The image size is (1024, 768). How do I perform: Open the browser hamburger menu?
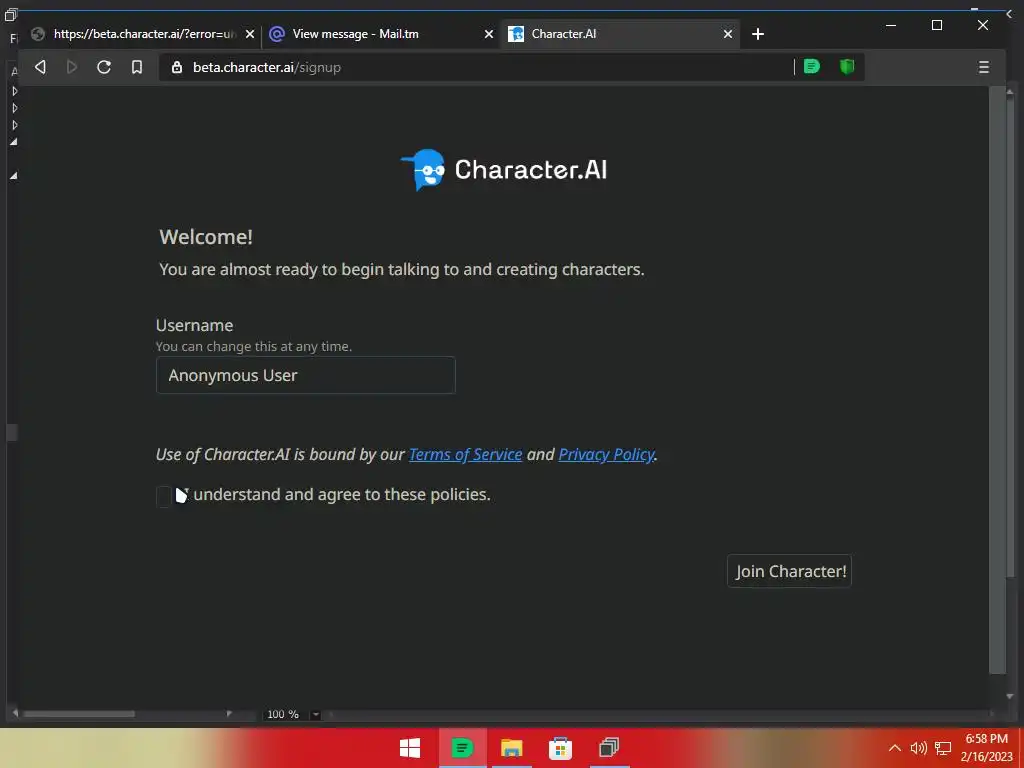point(984,67)
